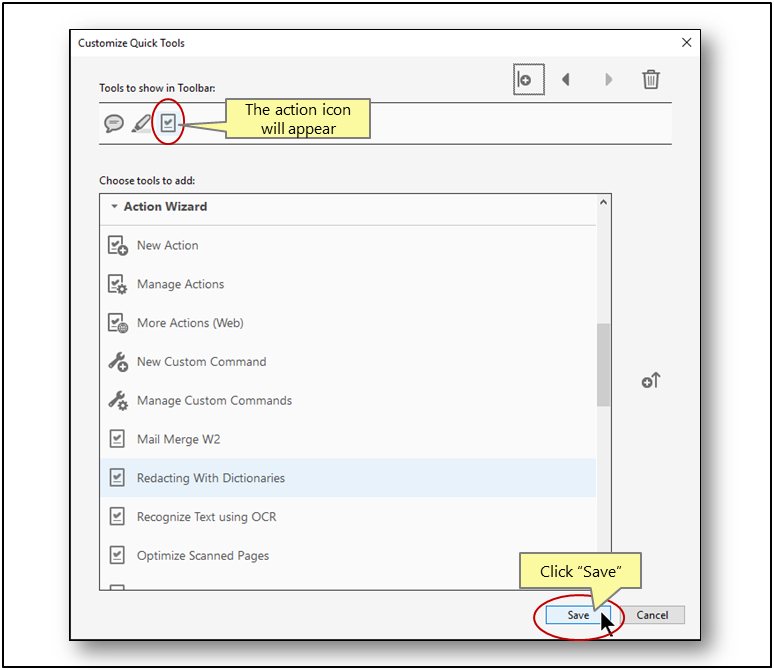
Task: Click the Save button
Action: (578, 615)
